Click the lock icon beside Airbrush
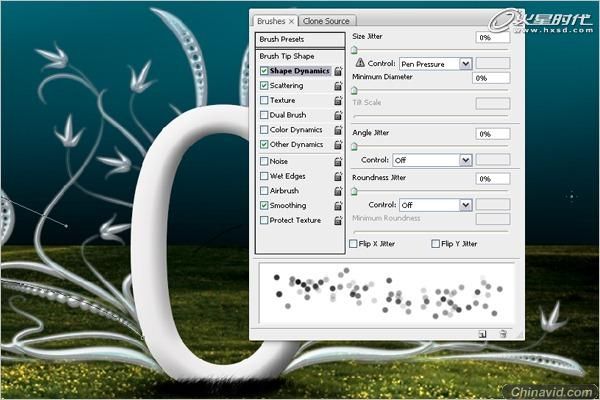The width and height of the screenshot is (600, 400). click(338, 191)
